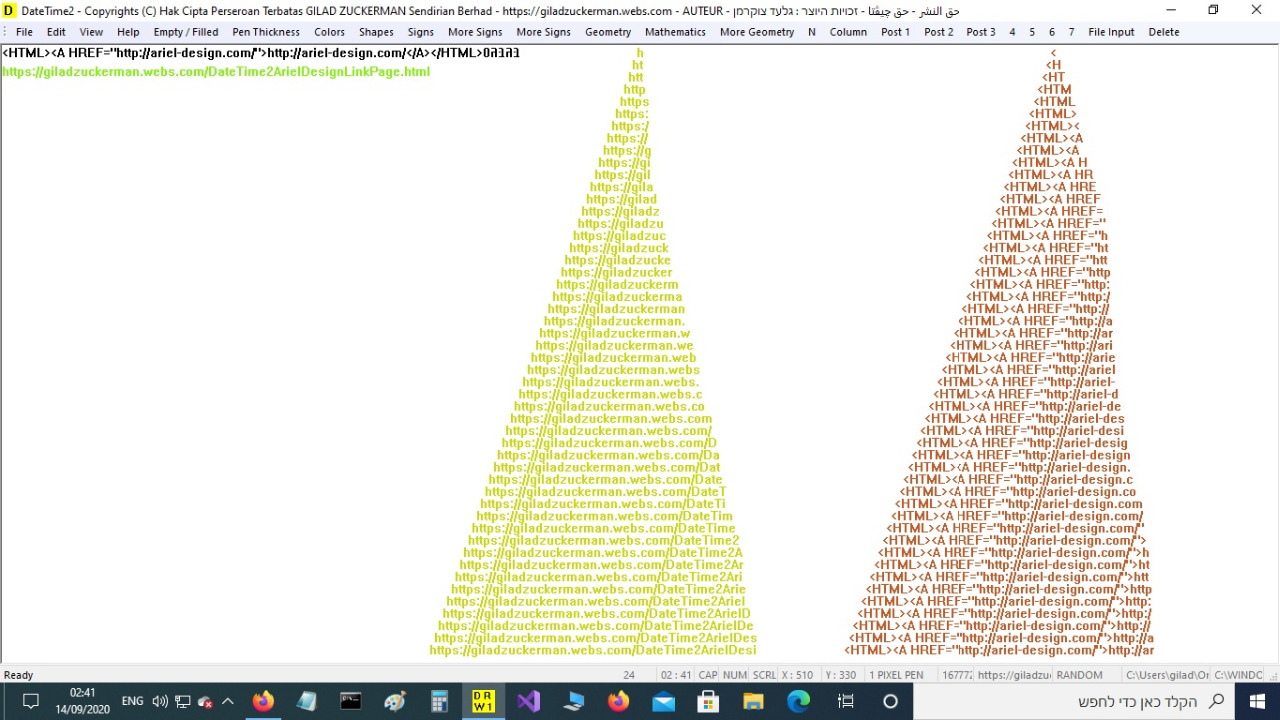
Task: Open the ENG language input selector
Action: (132, 701)
